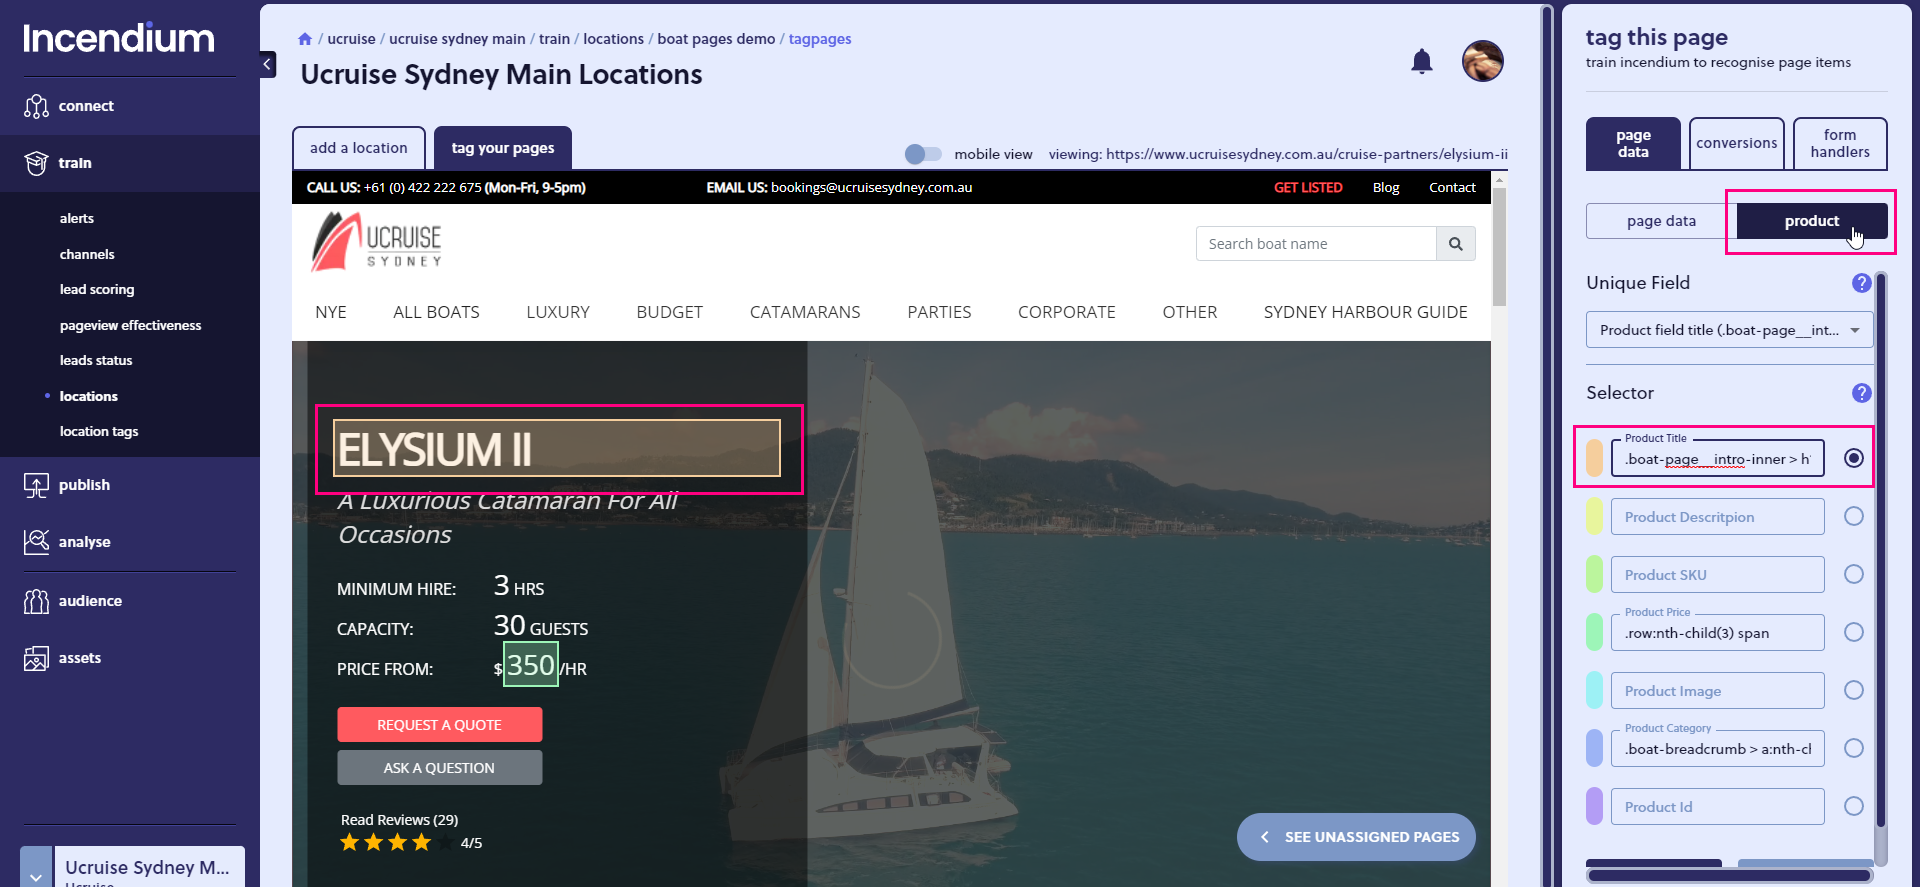This screenshot has height=887, width=1920.
Task: Open the ALL BOATS nav link
Action: 436,312
